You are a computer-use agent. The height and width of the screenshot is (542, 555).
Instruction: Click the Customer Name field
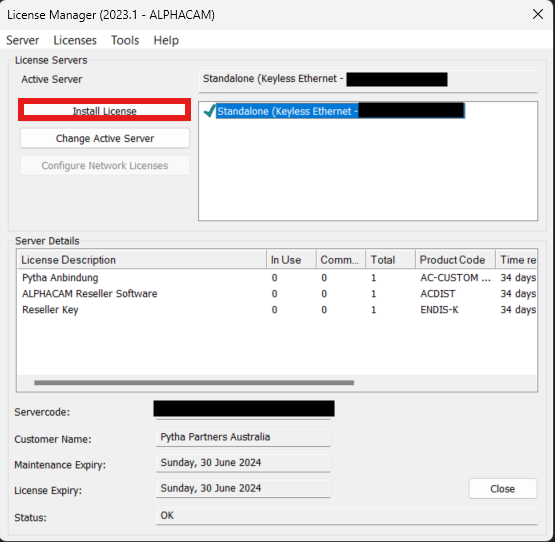tap(243, 437)
